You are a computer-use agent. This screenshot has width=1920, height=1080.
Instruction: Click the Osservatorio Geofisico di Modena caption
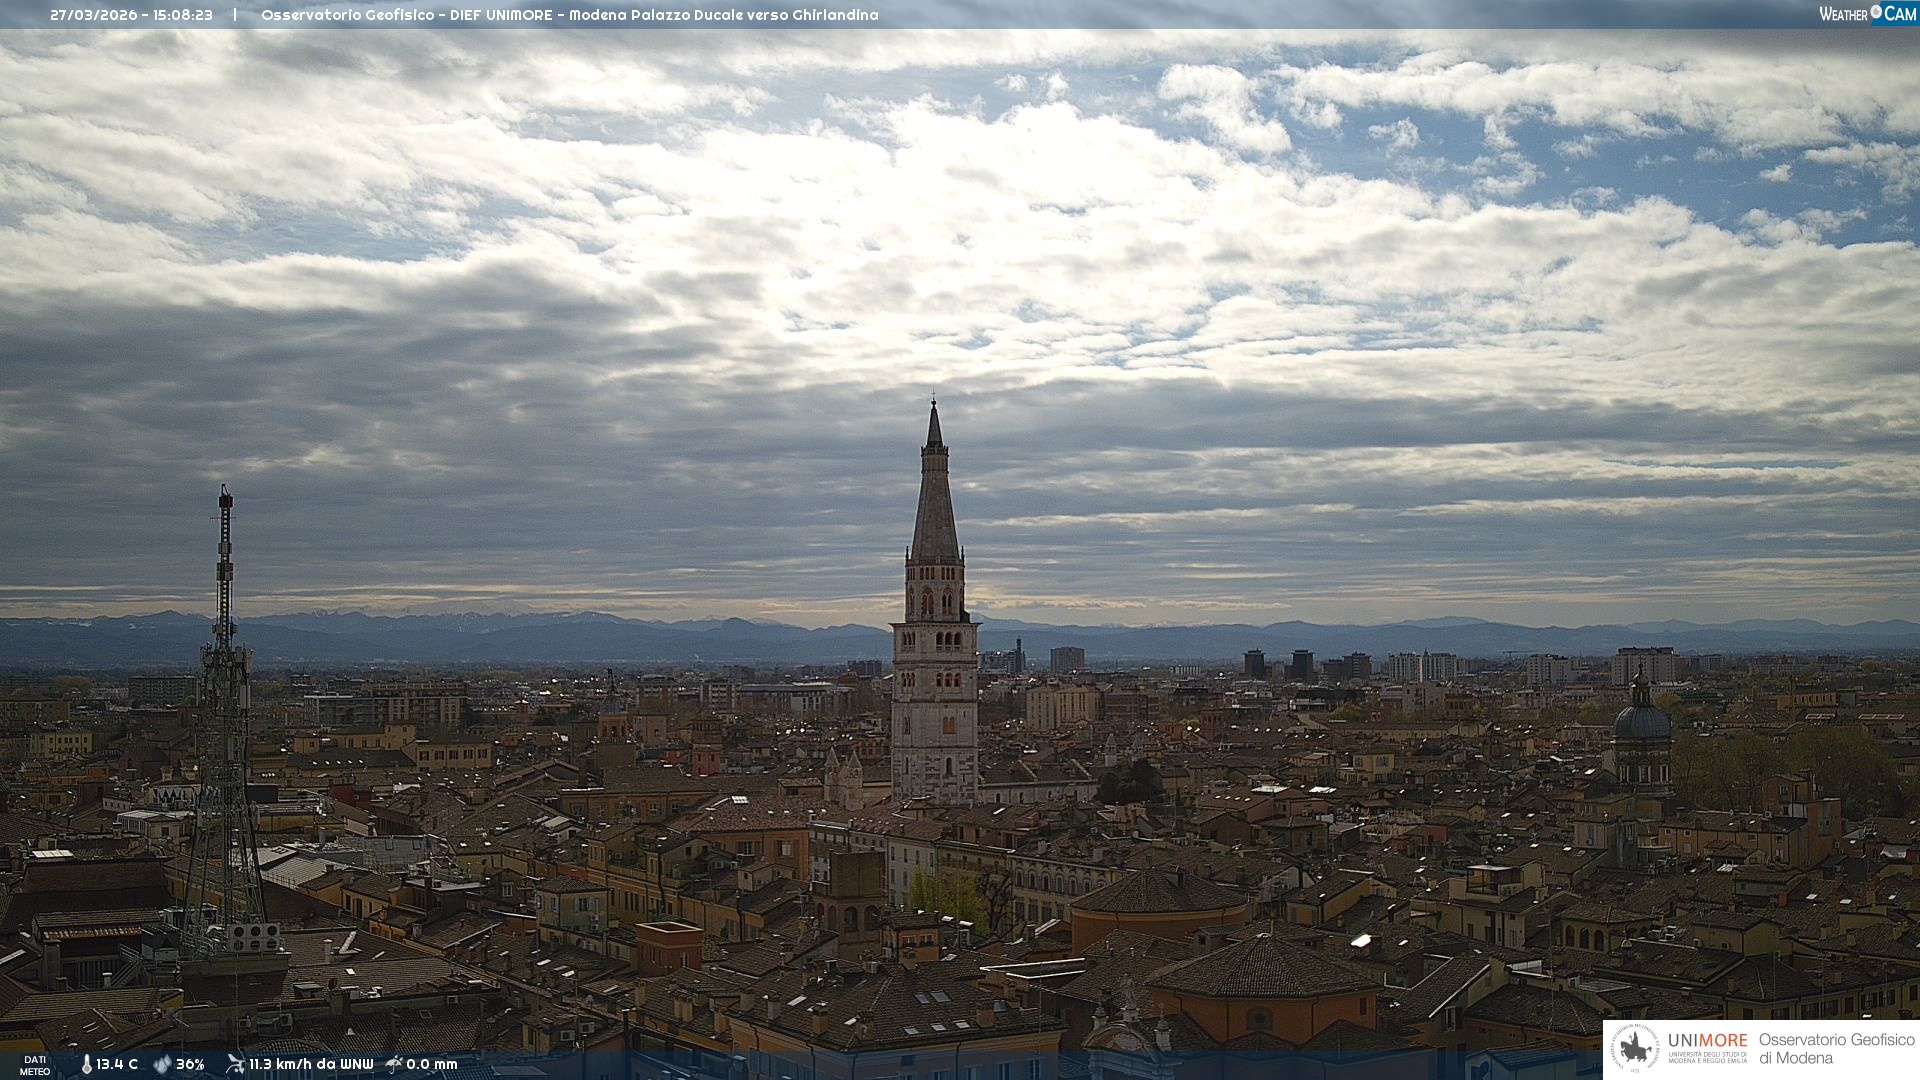click(x=1836, y=1049)
